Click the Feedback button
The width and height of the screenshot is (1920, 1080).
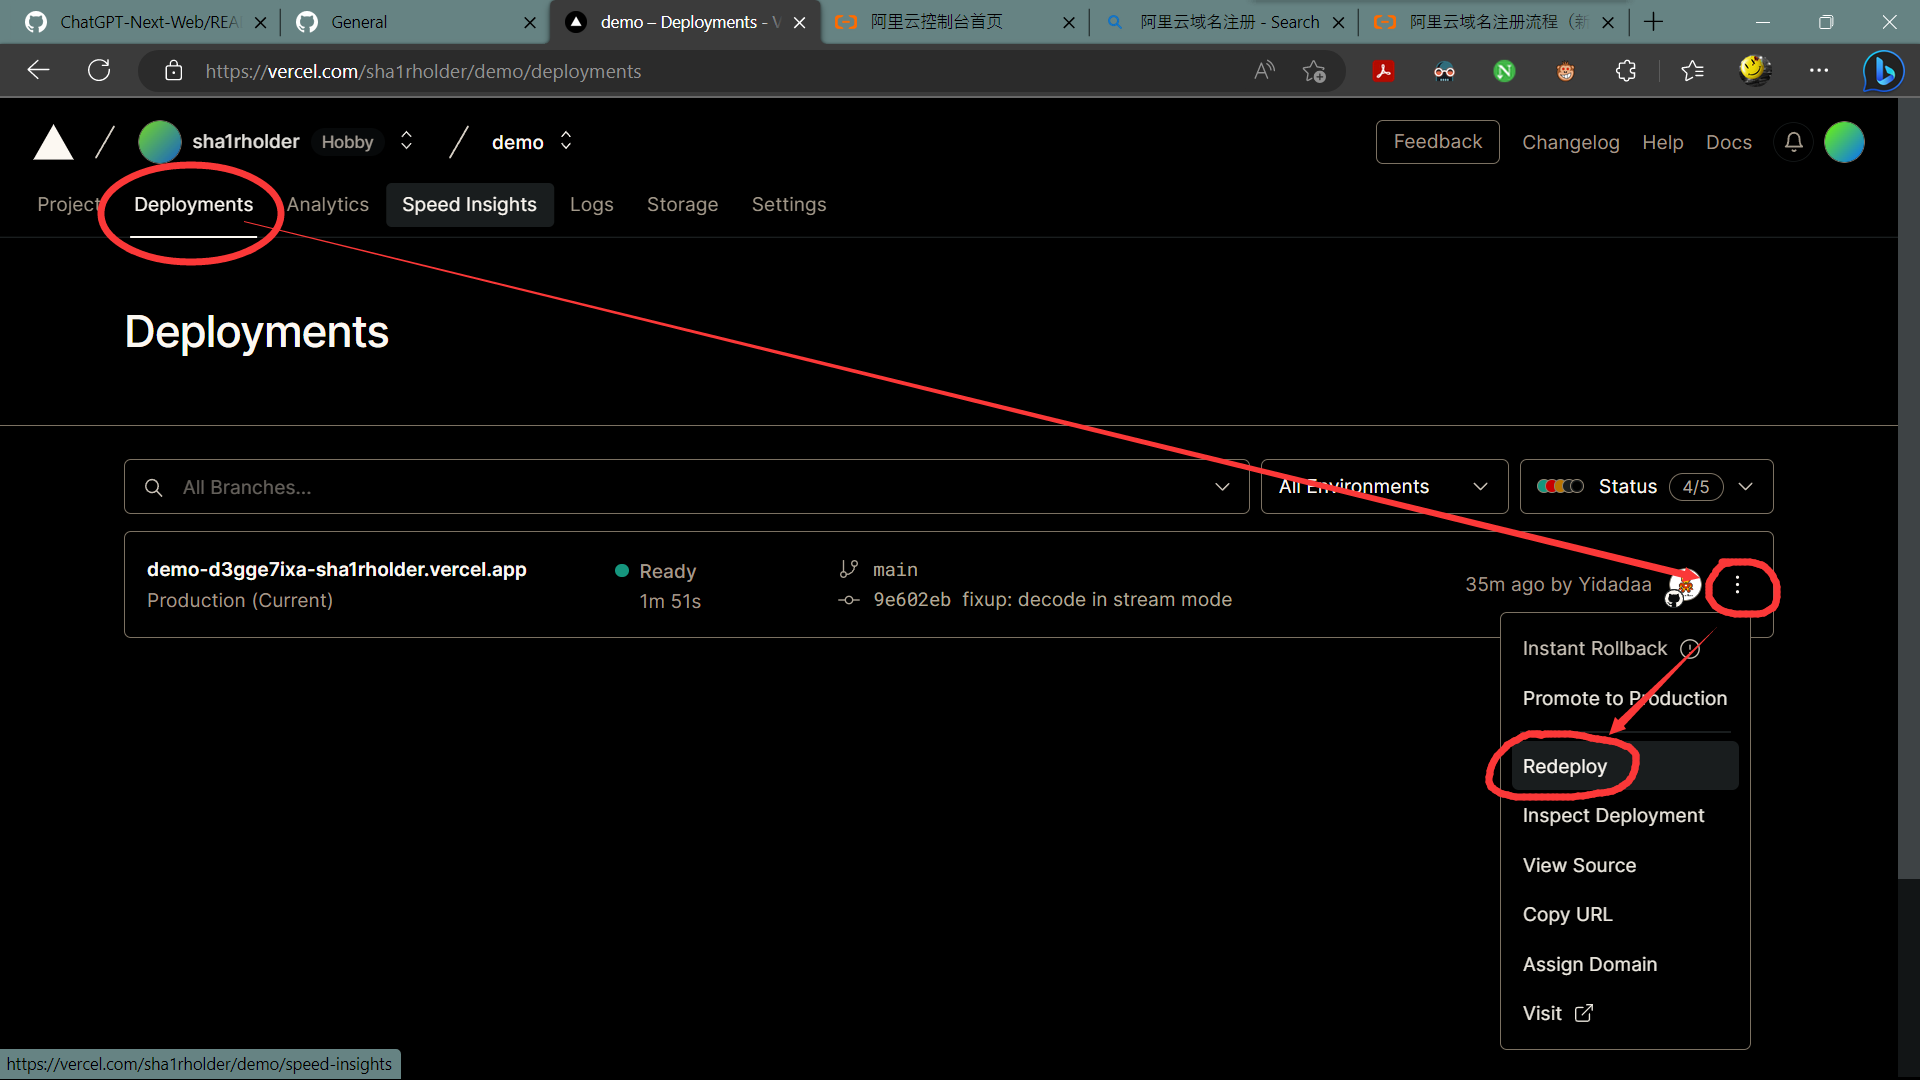point(1437,142)
